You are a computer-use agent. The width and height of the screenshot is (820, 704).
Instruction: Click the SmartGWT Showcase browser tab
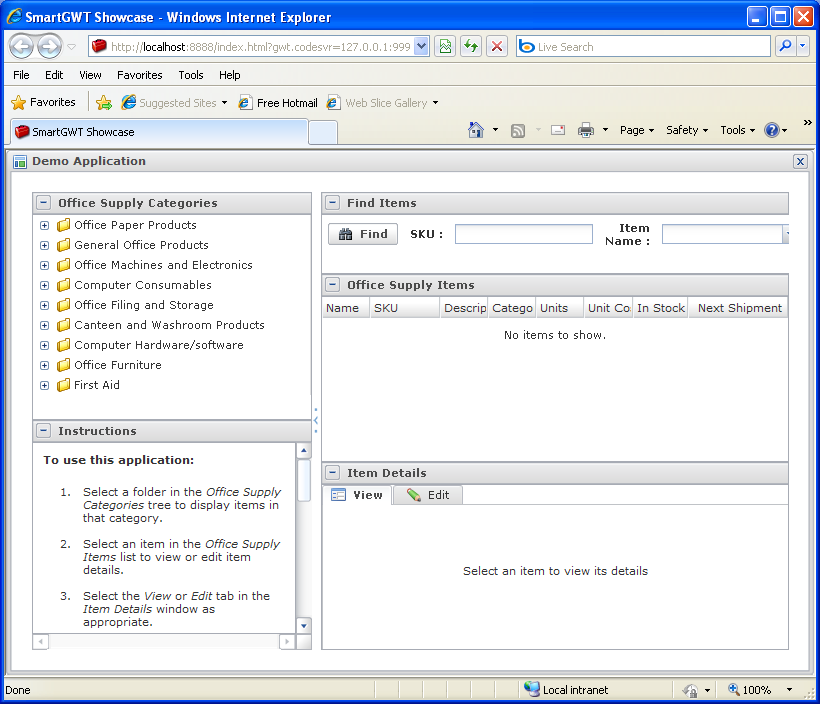click(x=159, y=132)
